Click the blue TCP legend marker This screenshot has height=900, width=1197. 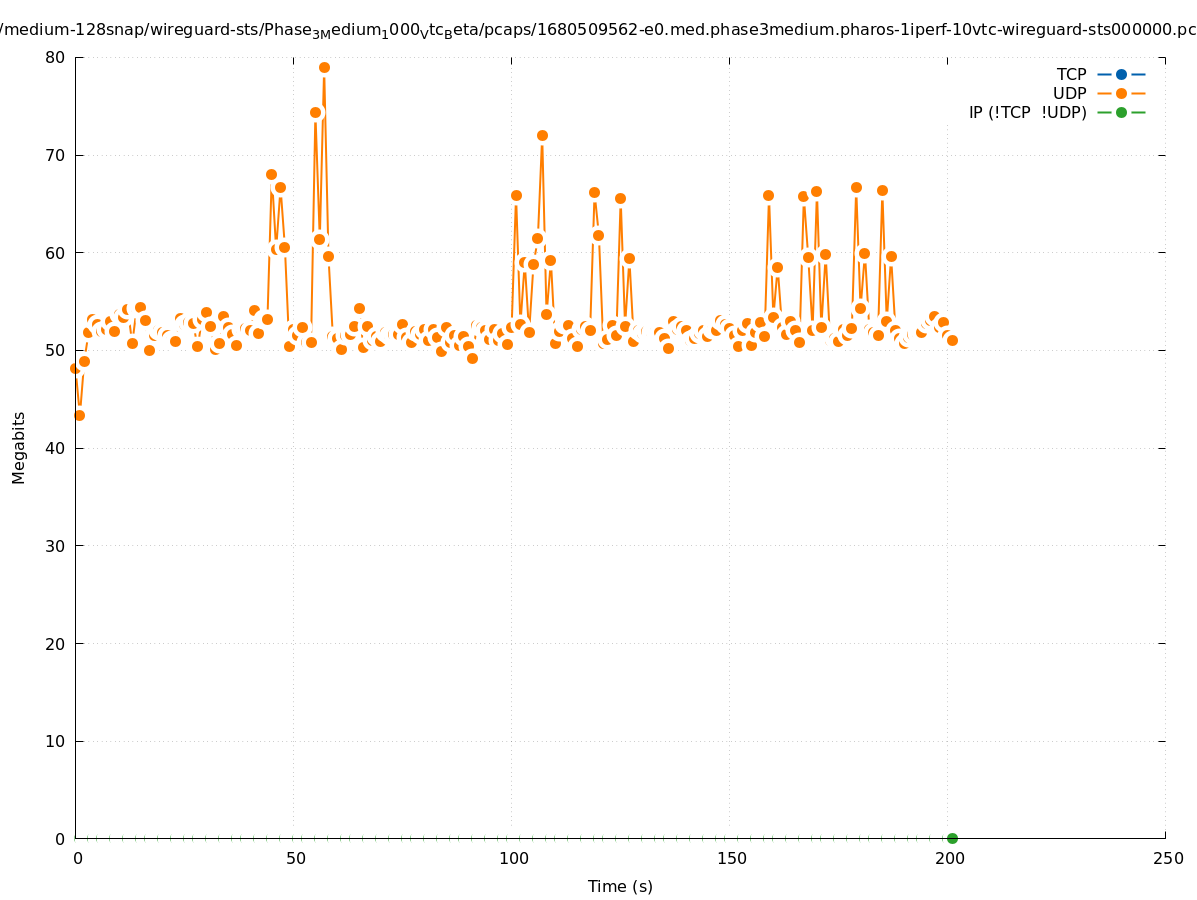click(1121, 74)
